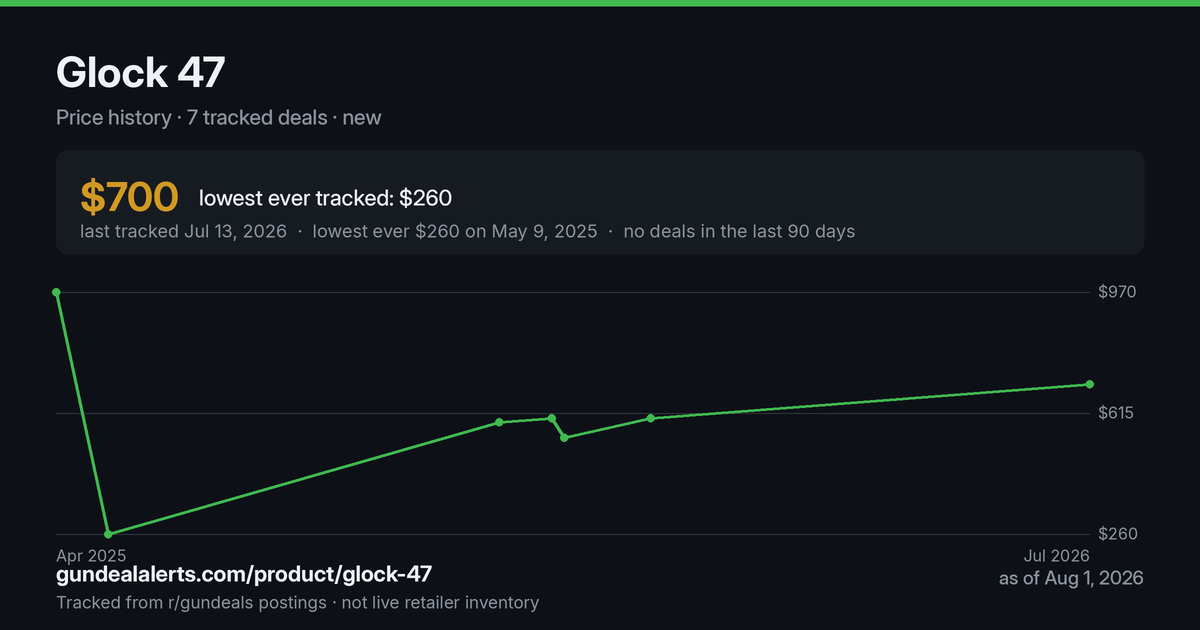Click 'last tracked Jul 13, 2026' text
This screenshot has height=630, width=1200.
(183, 231)
